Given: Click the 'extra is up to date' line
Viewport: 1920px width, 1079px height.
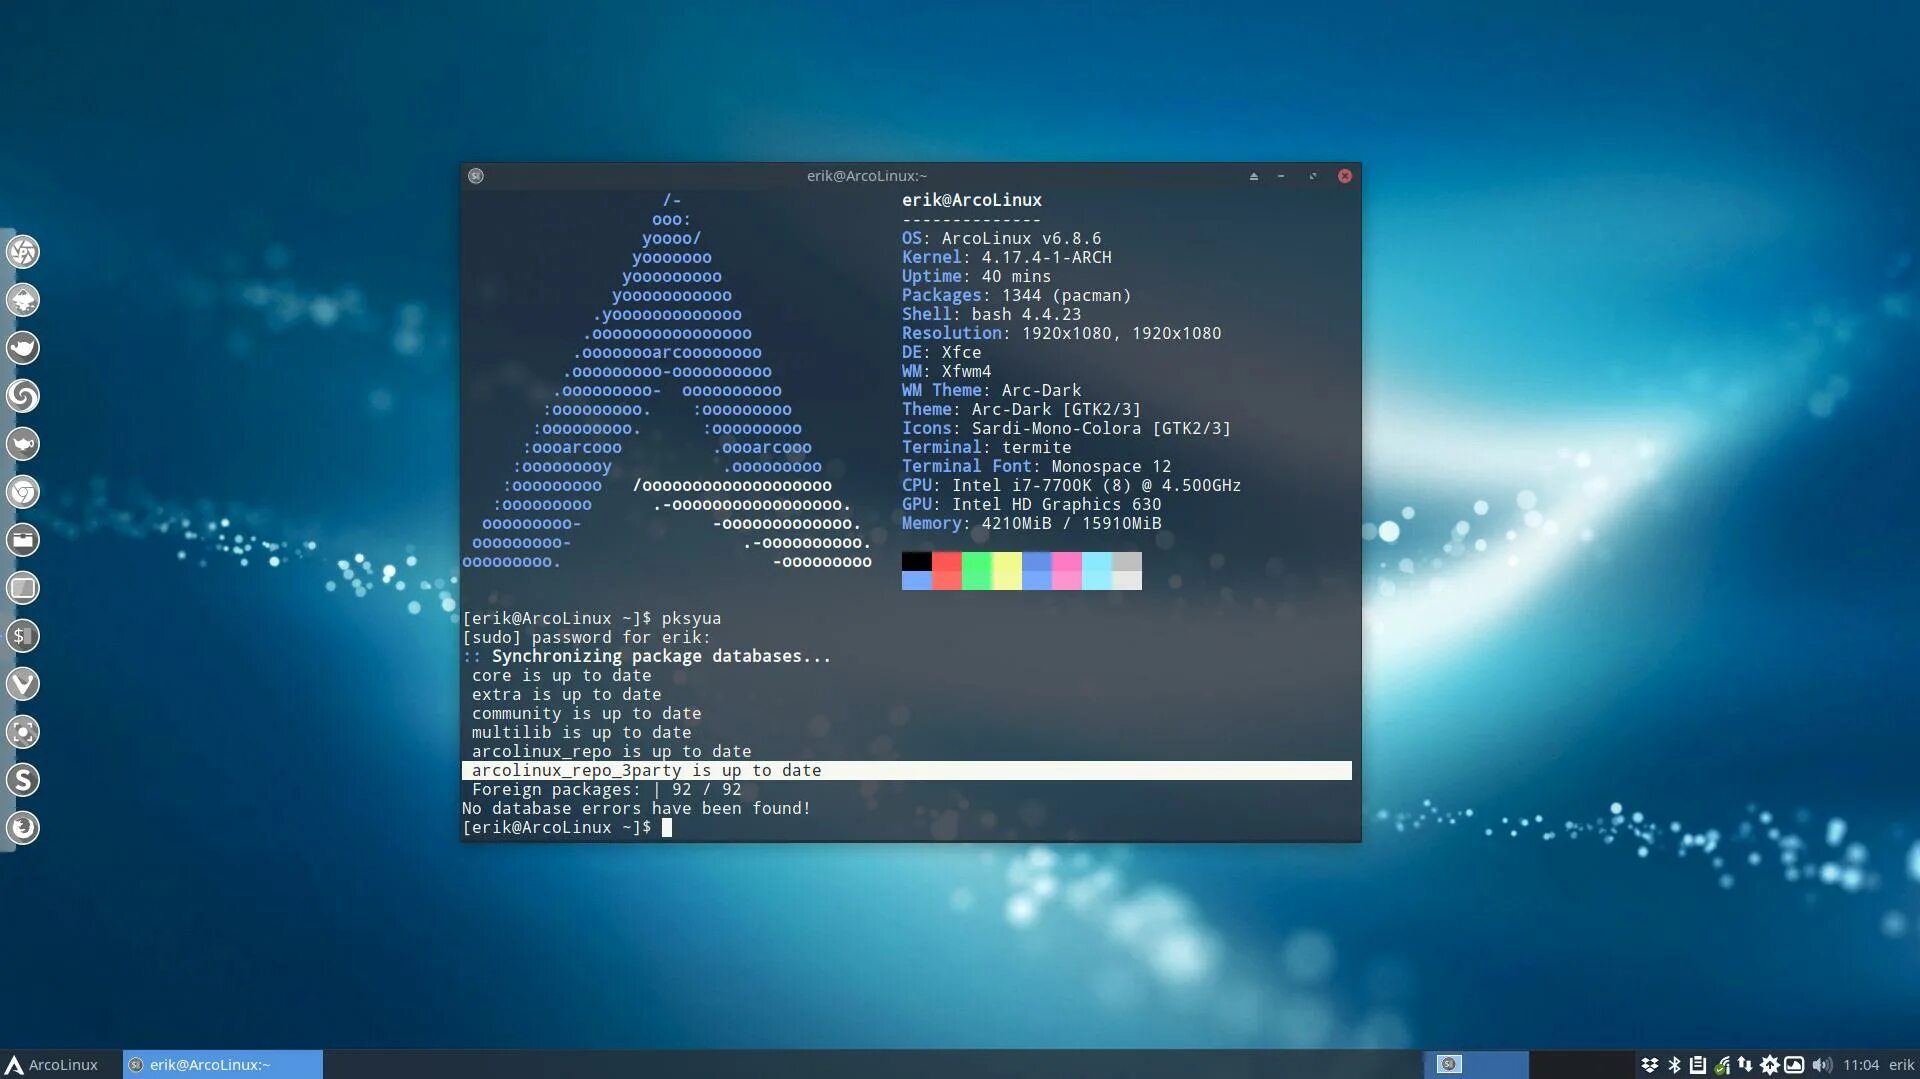Looking at the screenshot, I should 566,695.
